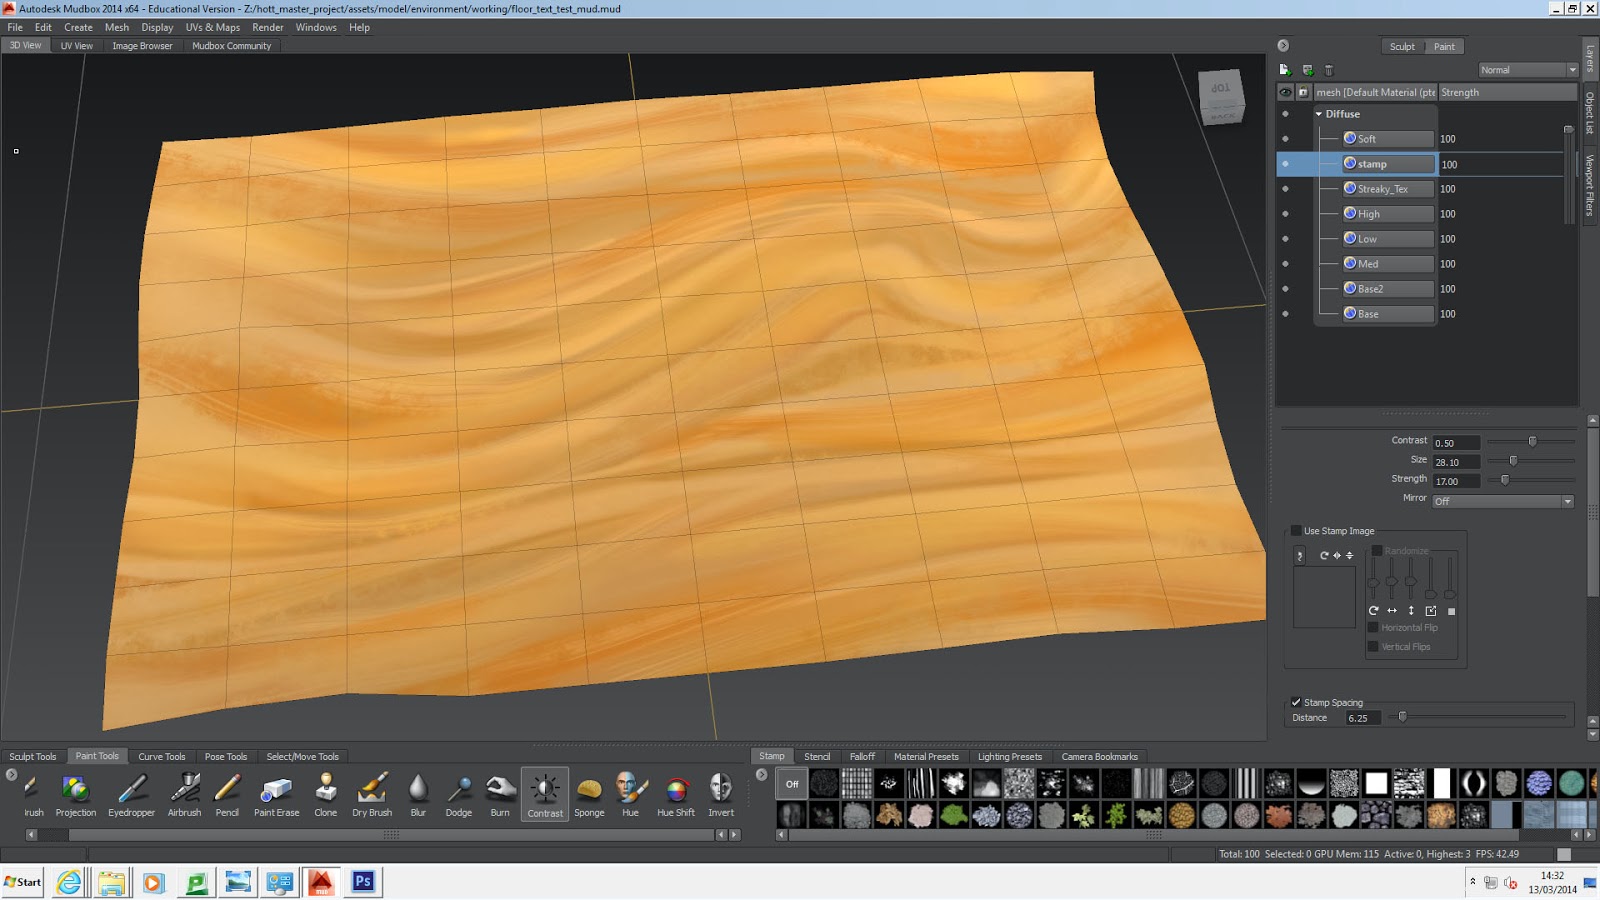1600x900 pixels.
Task: Click the Distance value field
Action: tap(1362, 718)
